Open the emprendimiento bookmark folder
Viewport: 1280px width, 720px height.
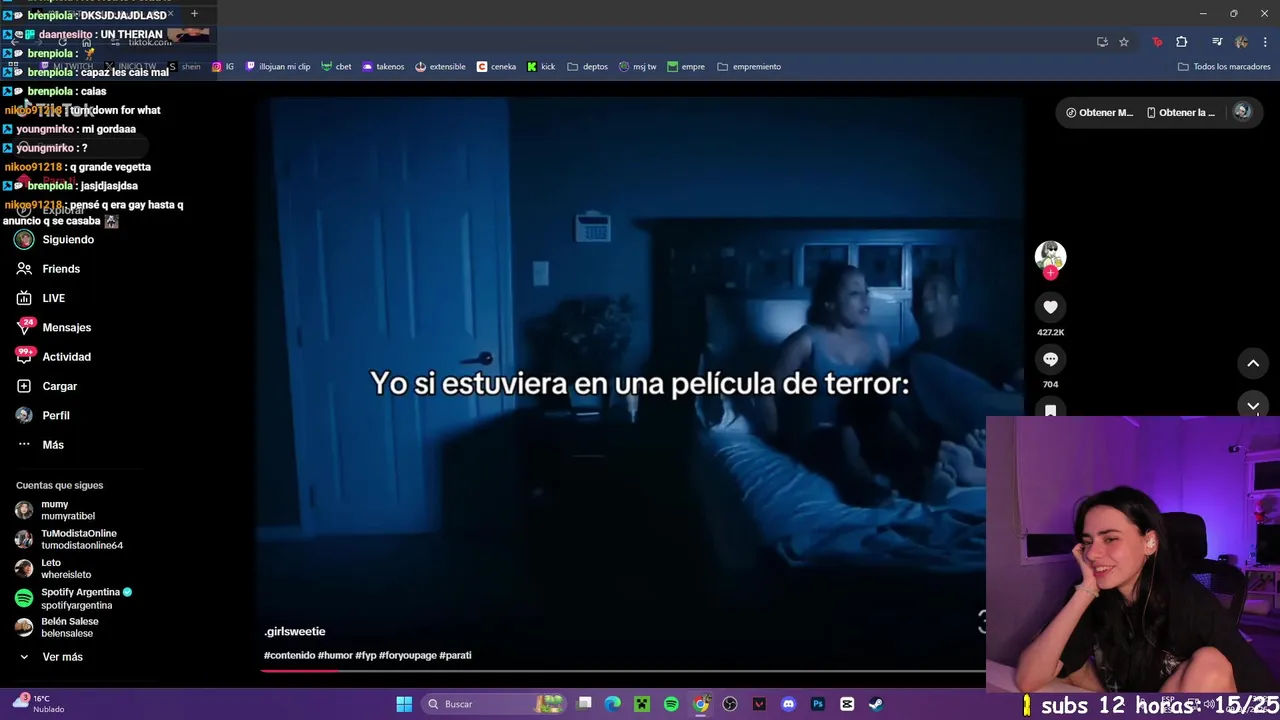749,67
